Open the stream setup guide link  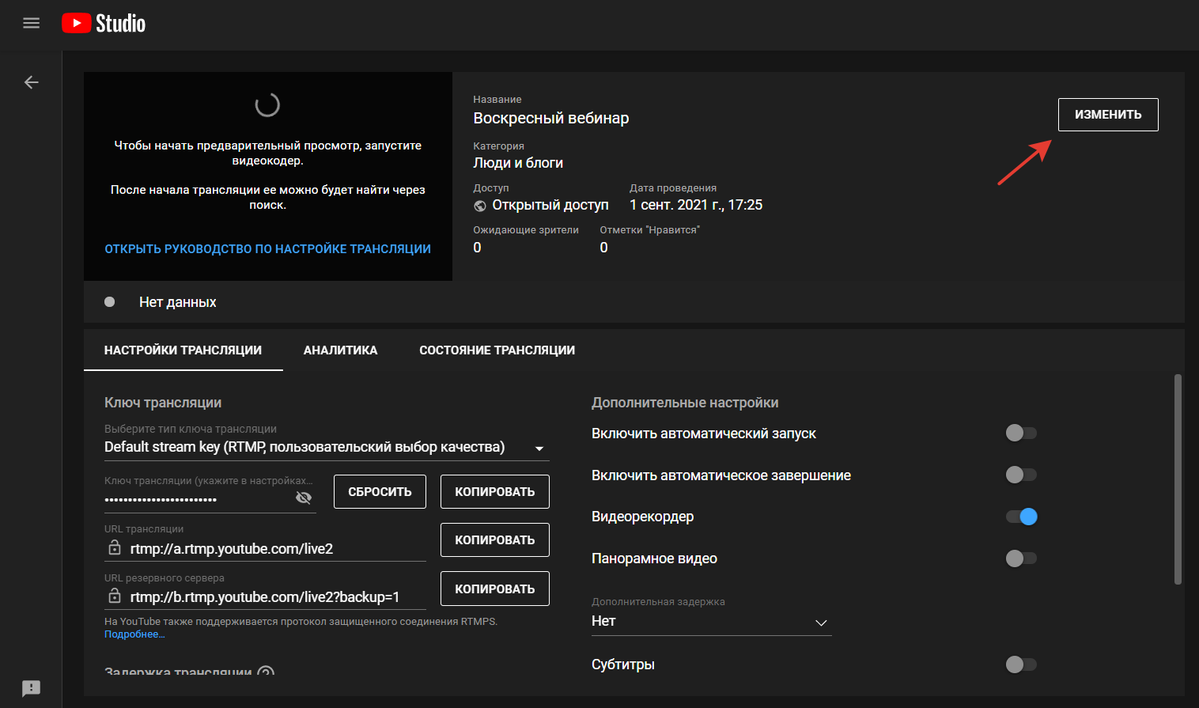[x=268, y=248]
